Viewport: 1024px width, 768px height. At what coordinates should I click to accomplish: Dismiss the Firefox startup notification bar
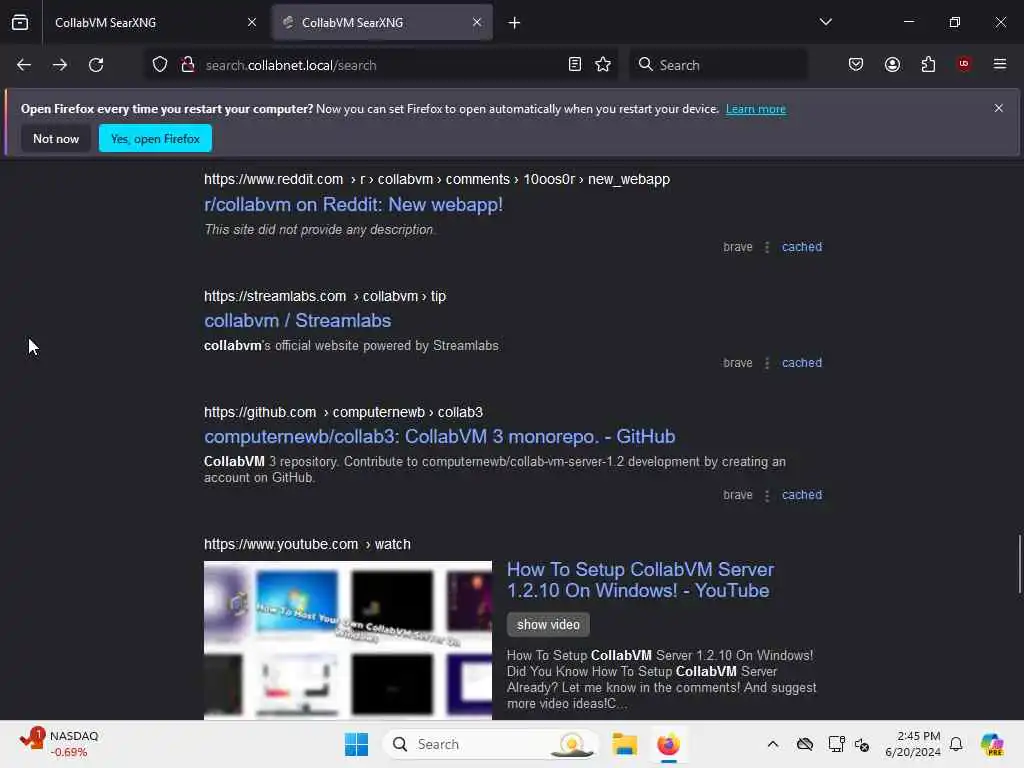[999, 108]
